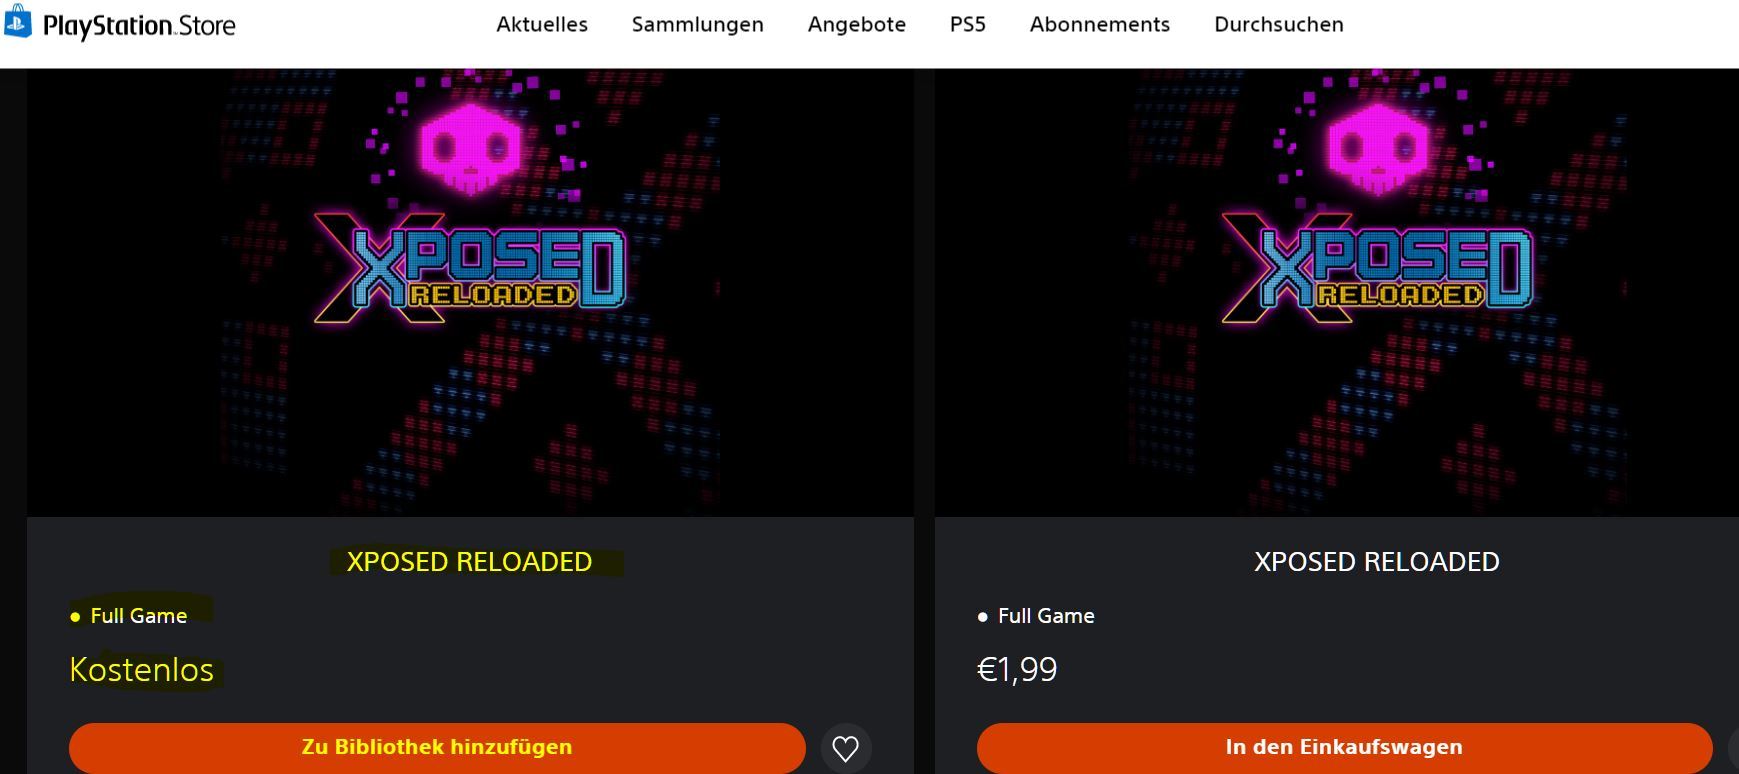Click the In den Einkaufswagen button
The height and width of the screenshot is (774, 1739).
(1344, 748)
